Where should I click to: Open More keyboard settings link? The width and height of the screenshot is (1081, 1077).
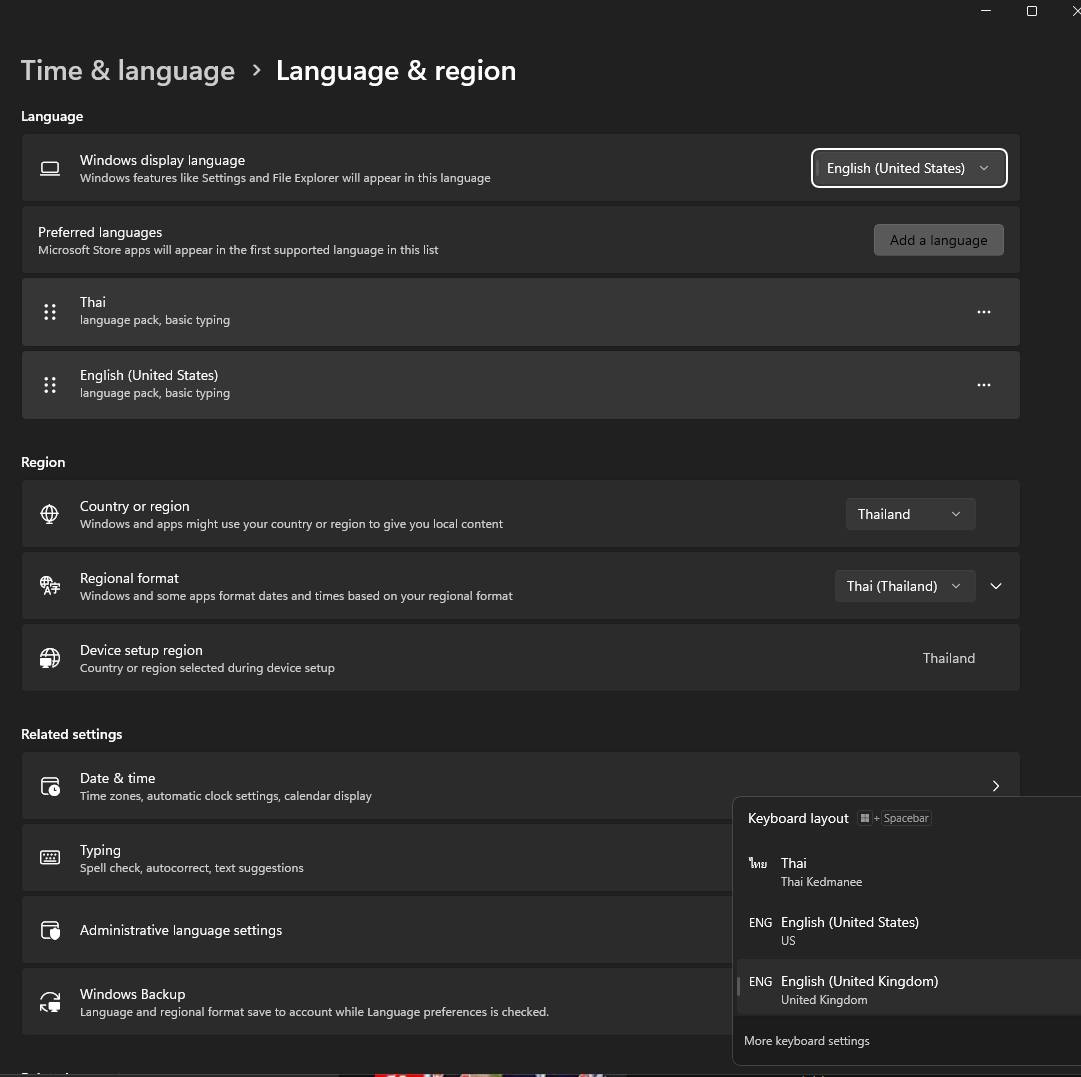point(807,1041)
